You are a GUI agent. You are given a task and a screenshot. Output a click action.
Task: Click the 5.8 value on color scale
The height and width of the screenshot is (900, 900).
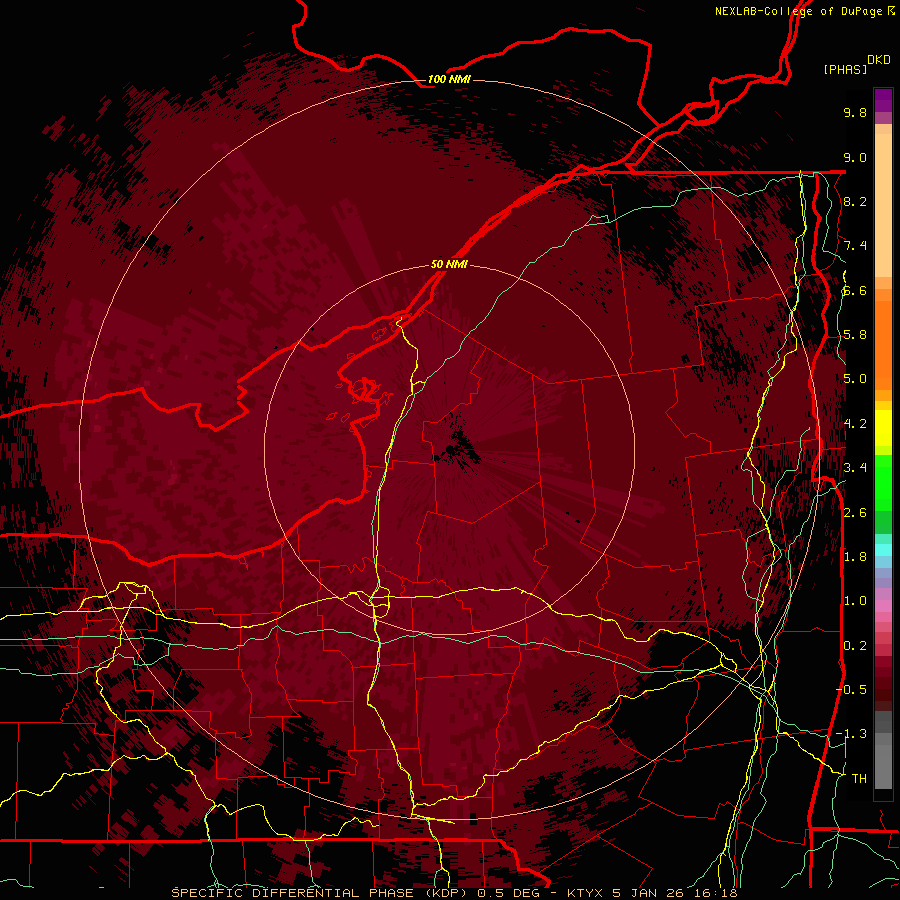(855, 335)
